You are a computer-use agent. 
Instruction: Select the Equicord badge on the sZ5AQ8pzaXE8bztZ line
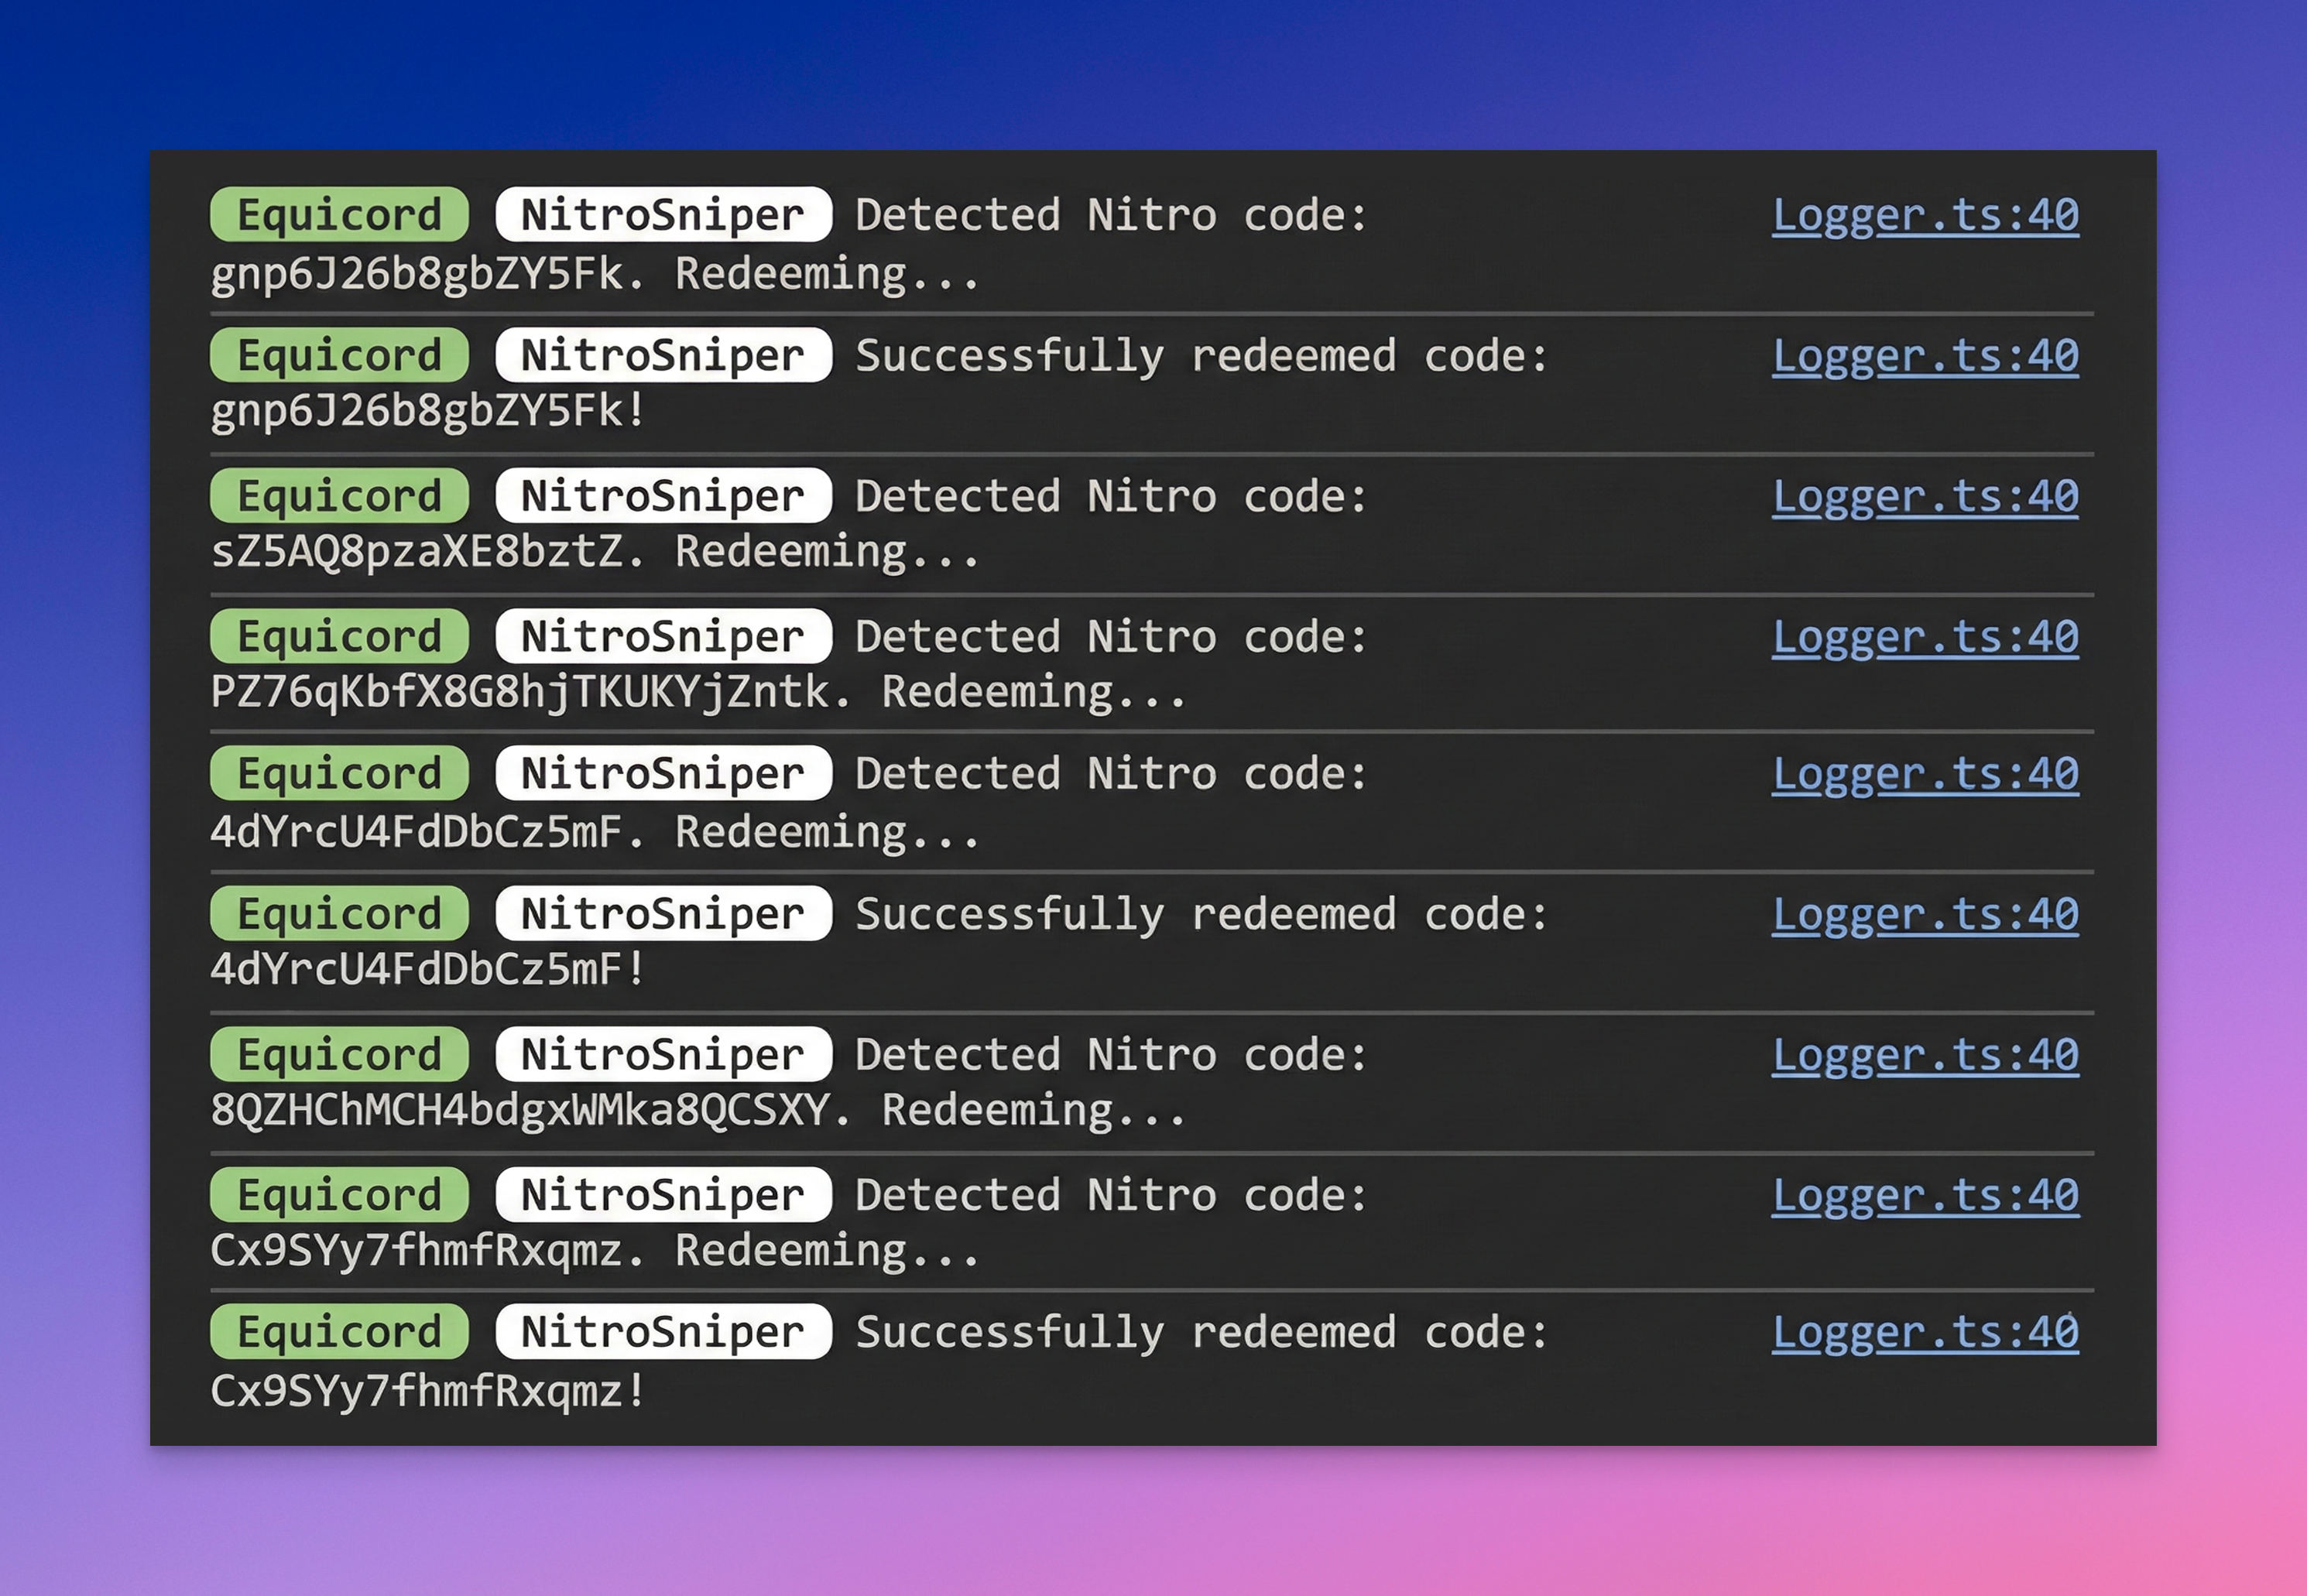click(340, 495)
